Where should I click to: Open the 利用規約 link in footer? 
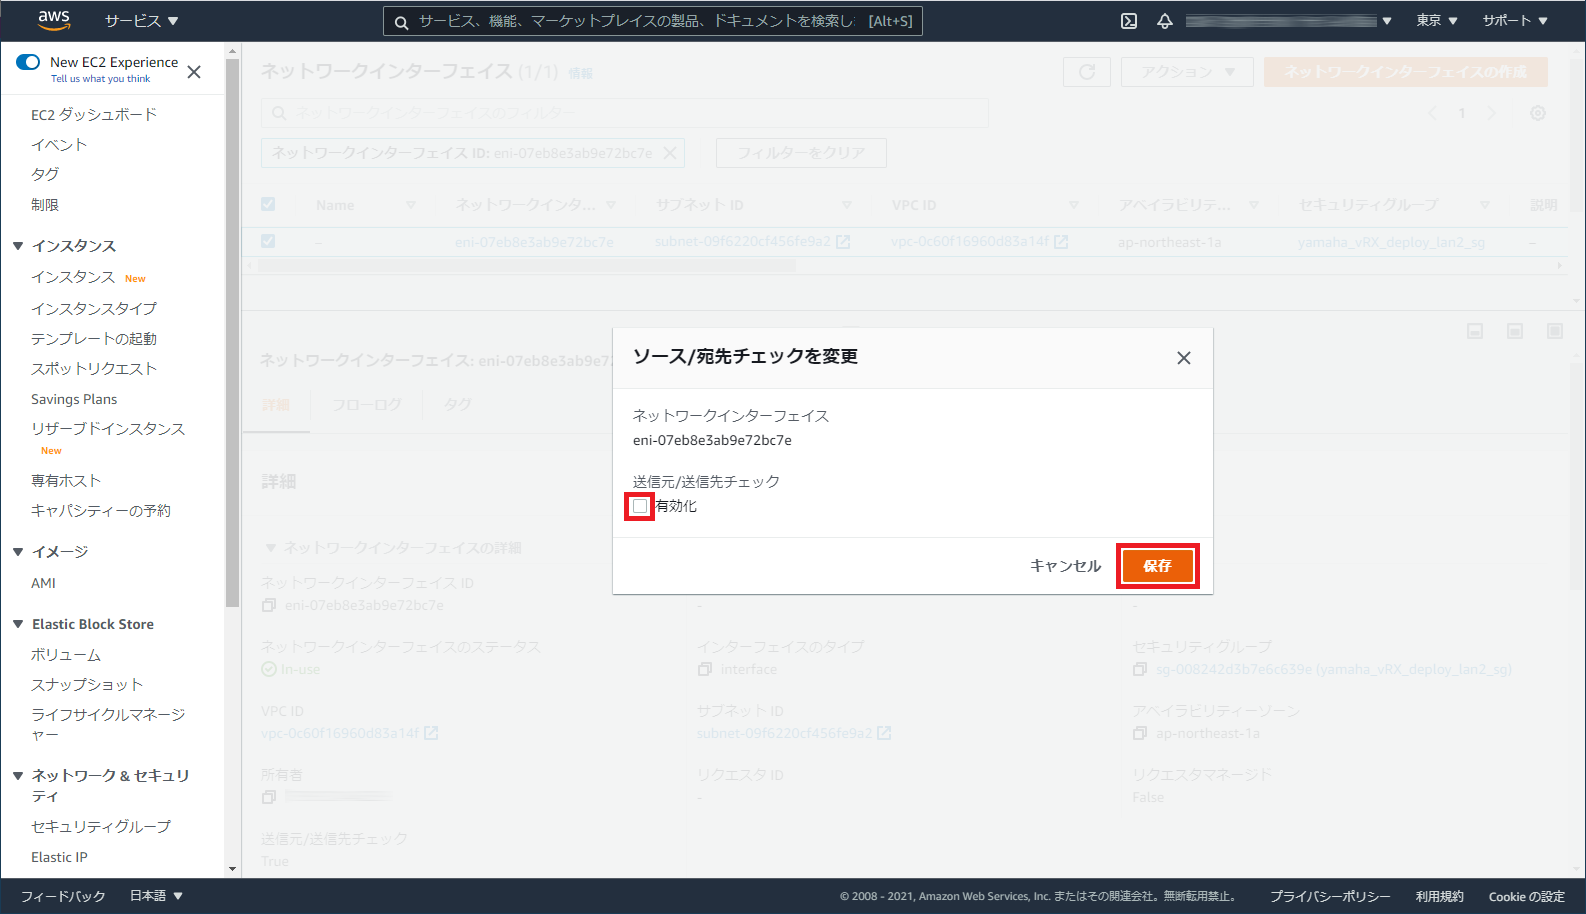(x=1440, y=896)
